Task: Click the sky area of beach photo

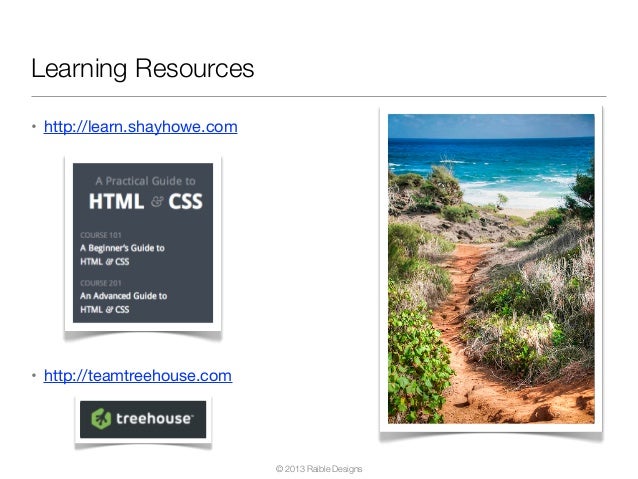Action: (491, 126)
